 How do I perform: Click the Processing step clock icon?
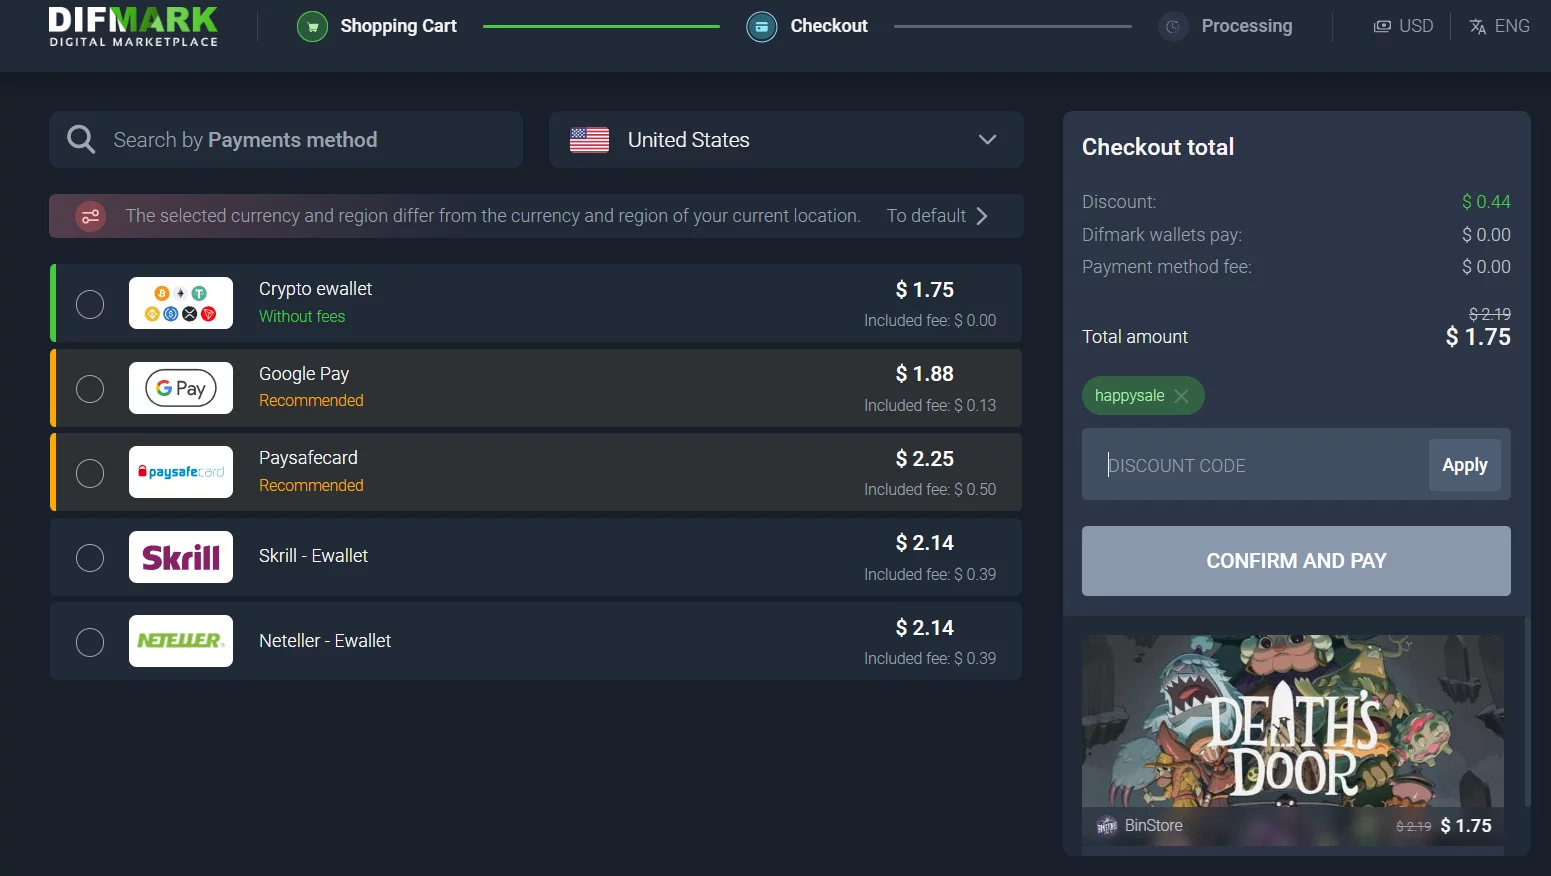pos(1173,27)
